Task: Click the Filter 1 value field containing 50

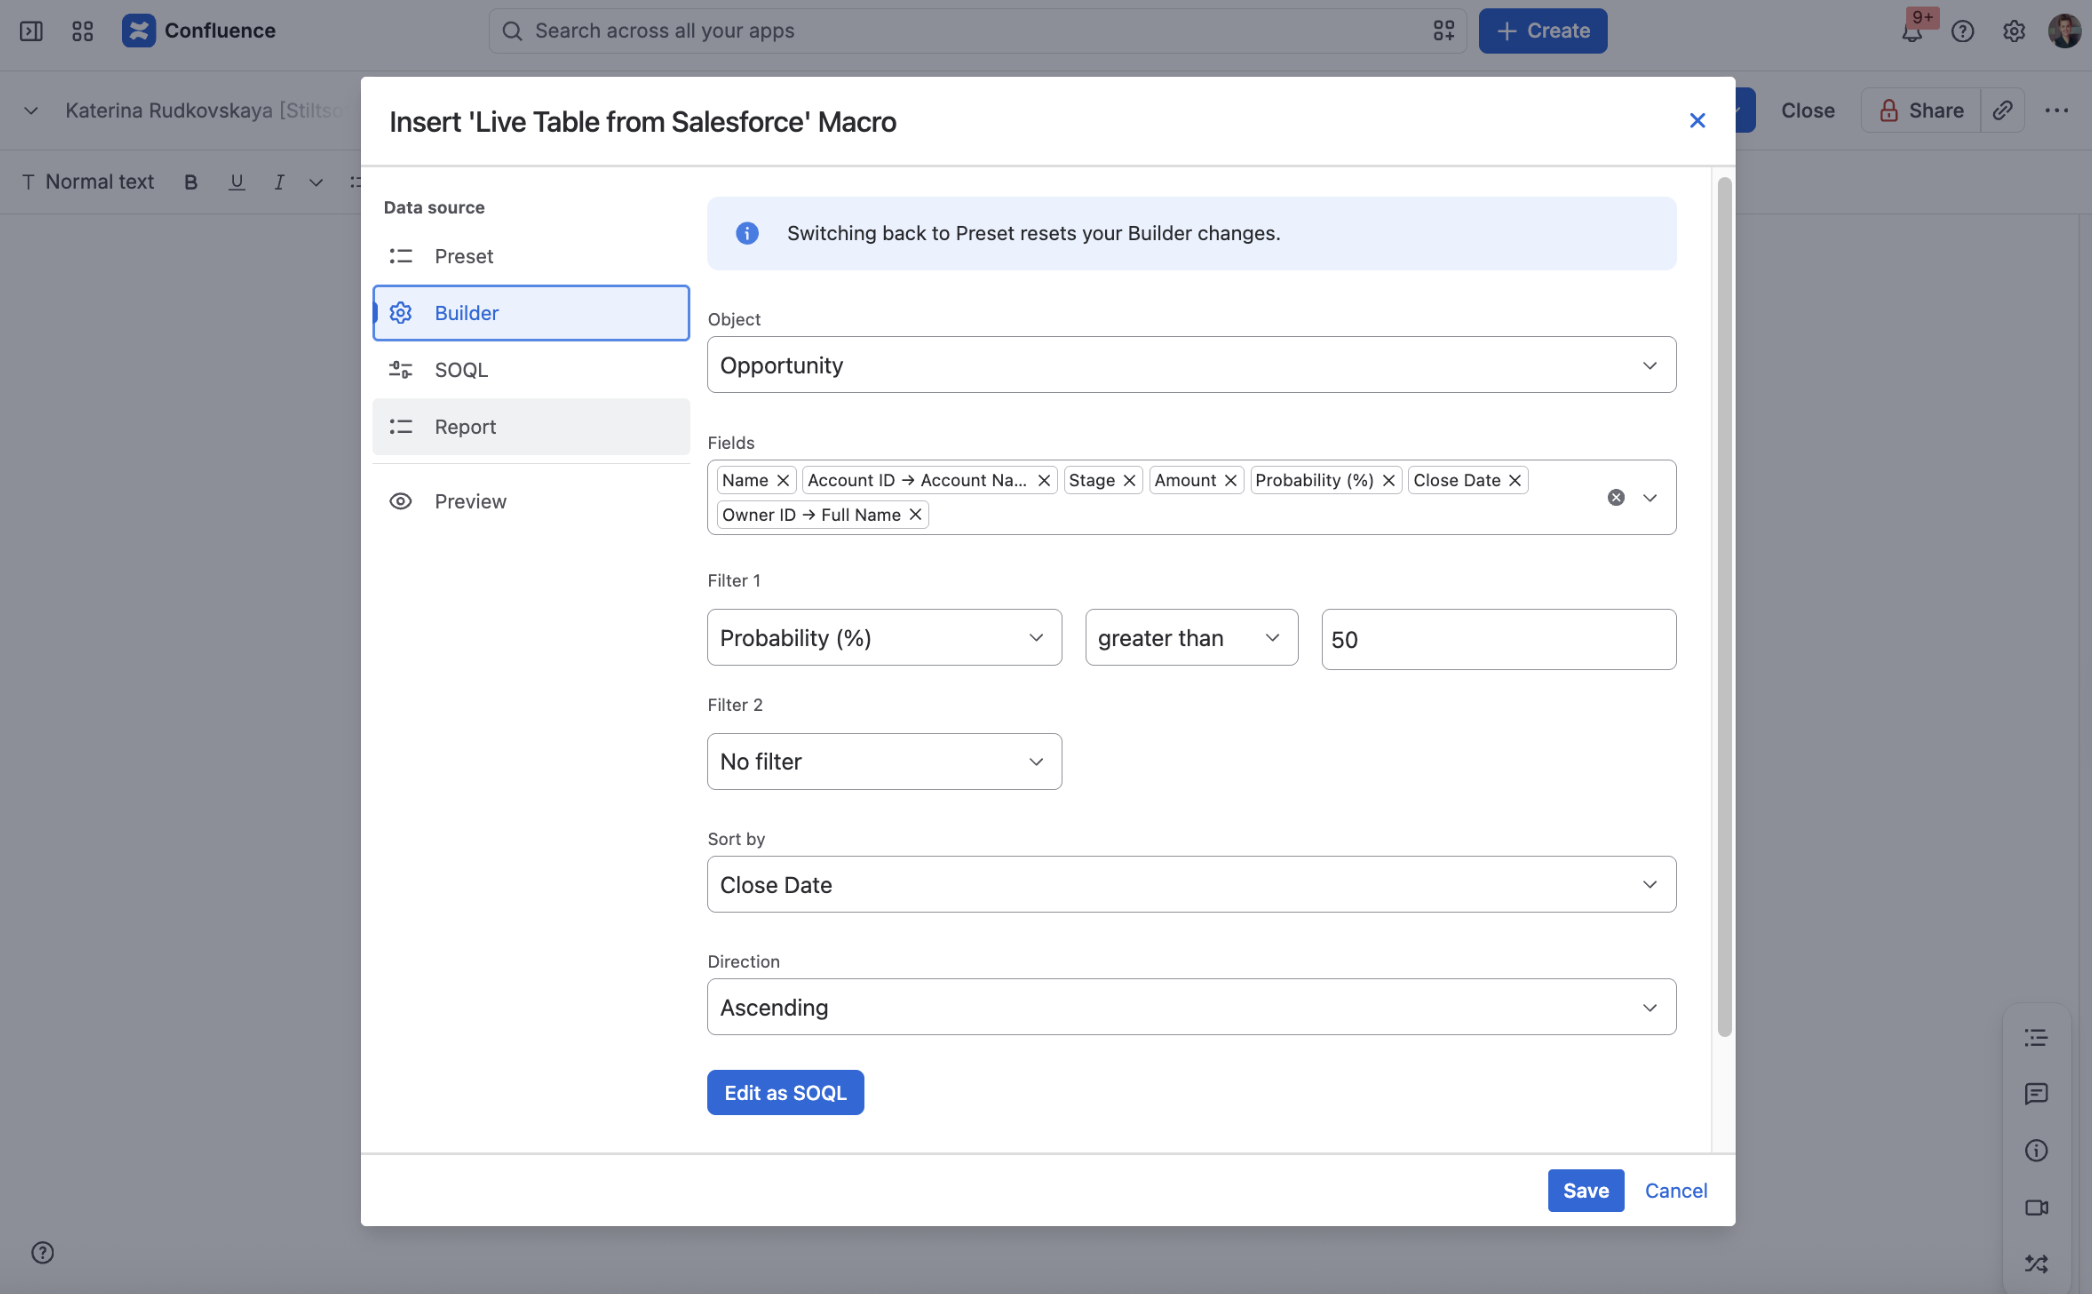Action: pos(1498,640)
